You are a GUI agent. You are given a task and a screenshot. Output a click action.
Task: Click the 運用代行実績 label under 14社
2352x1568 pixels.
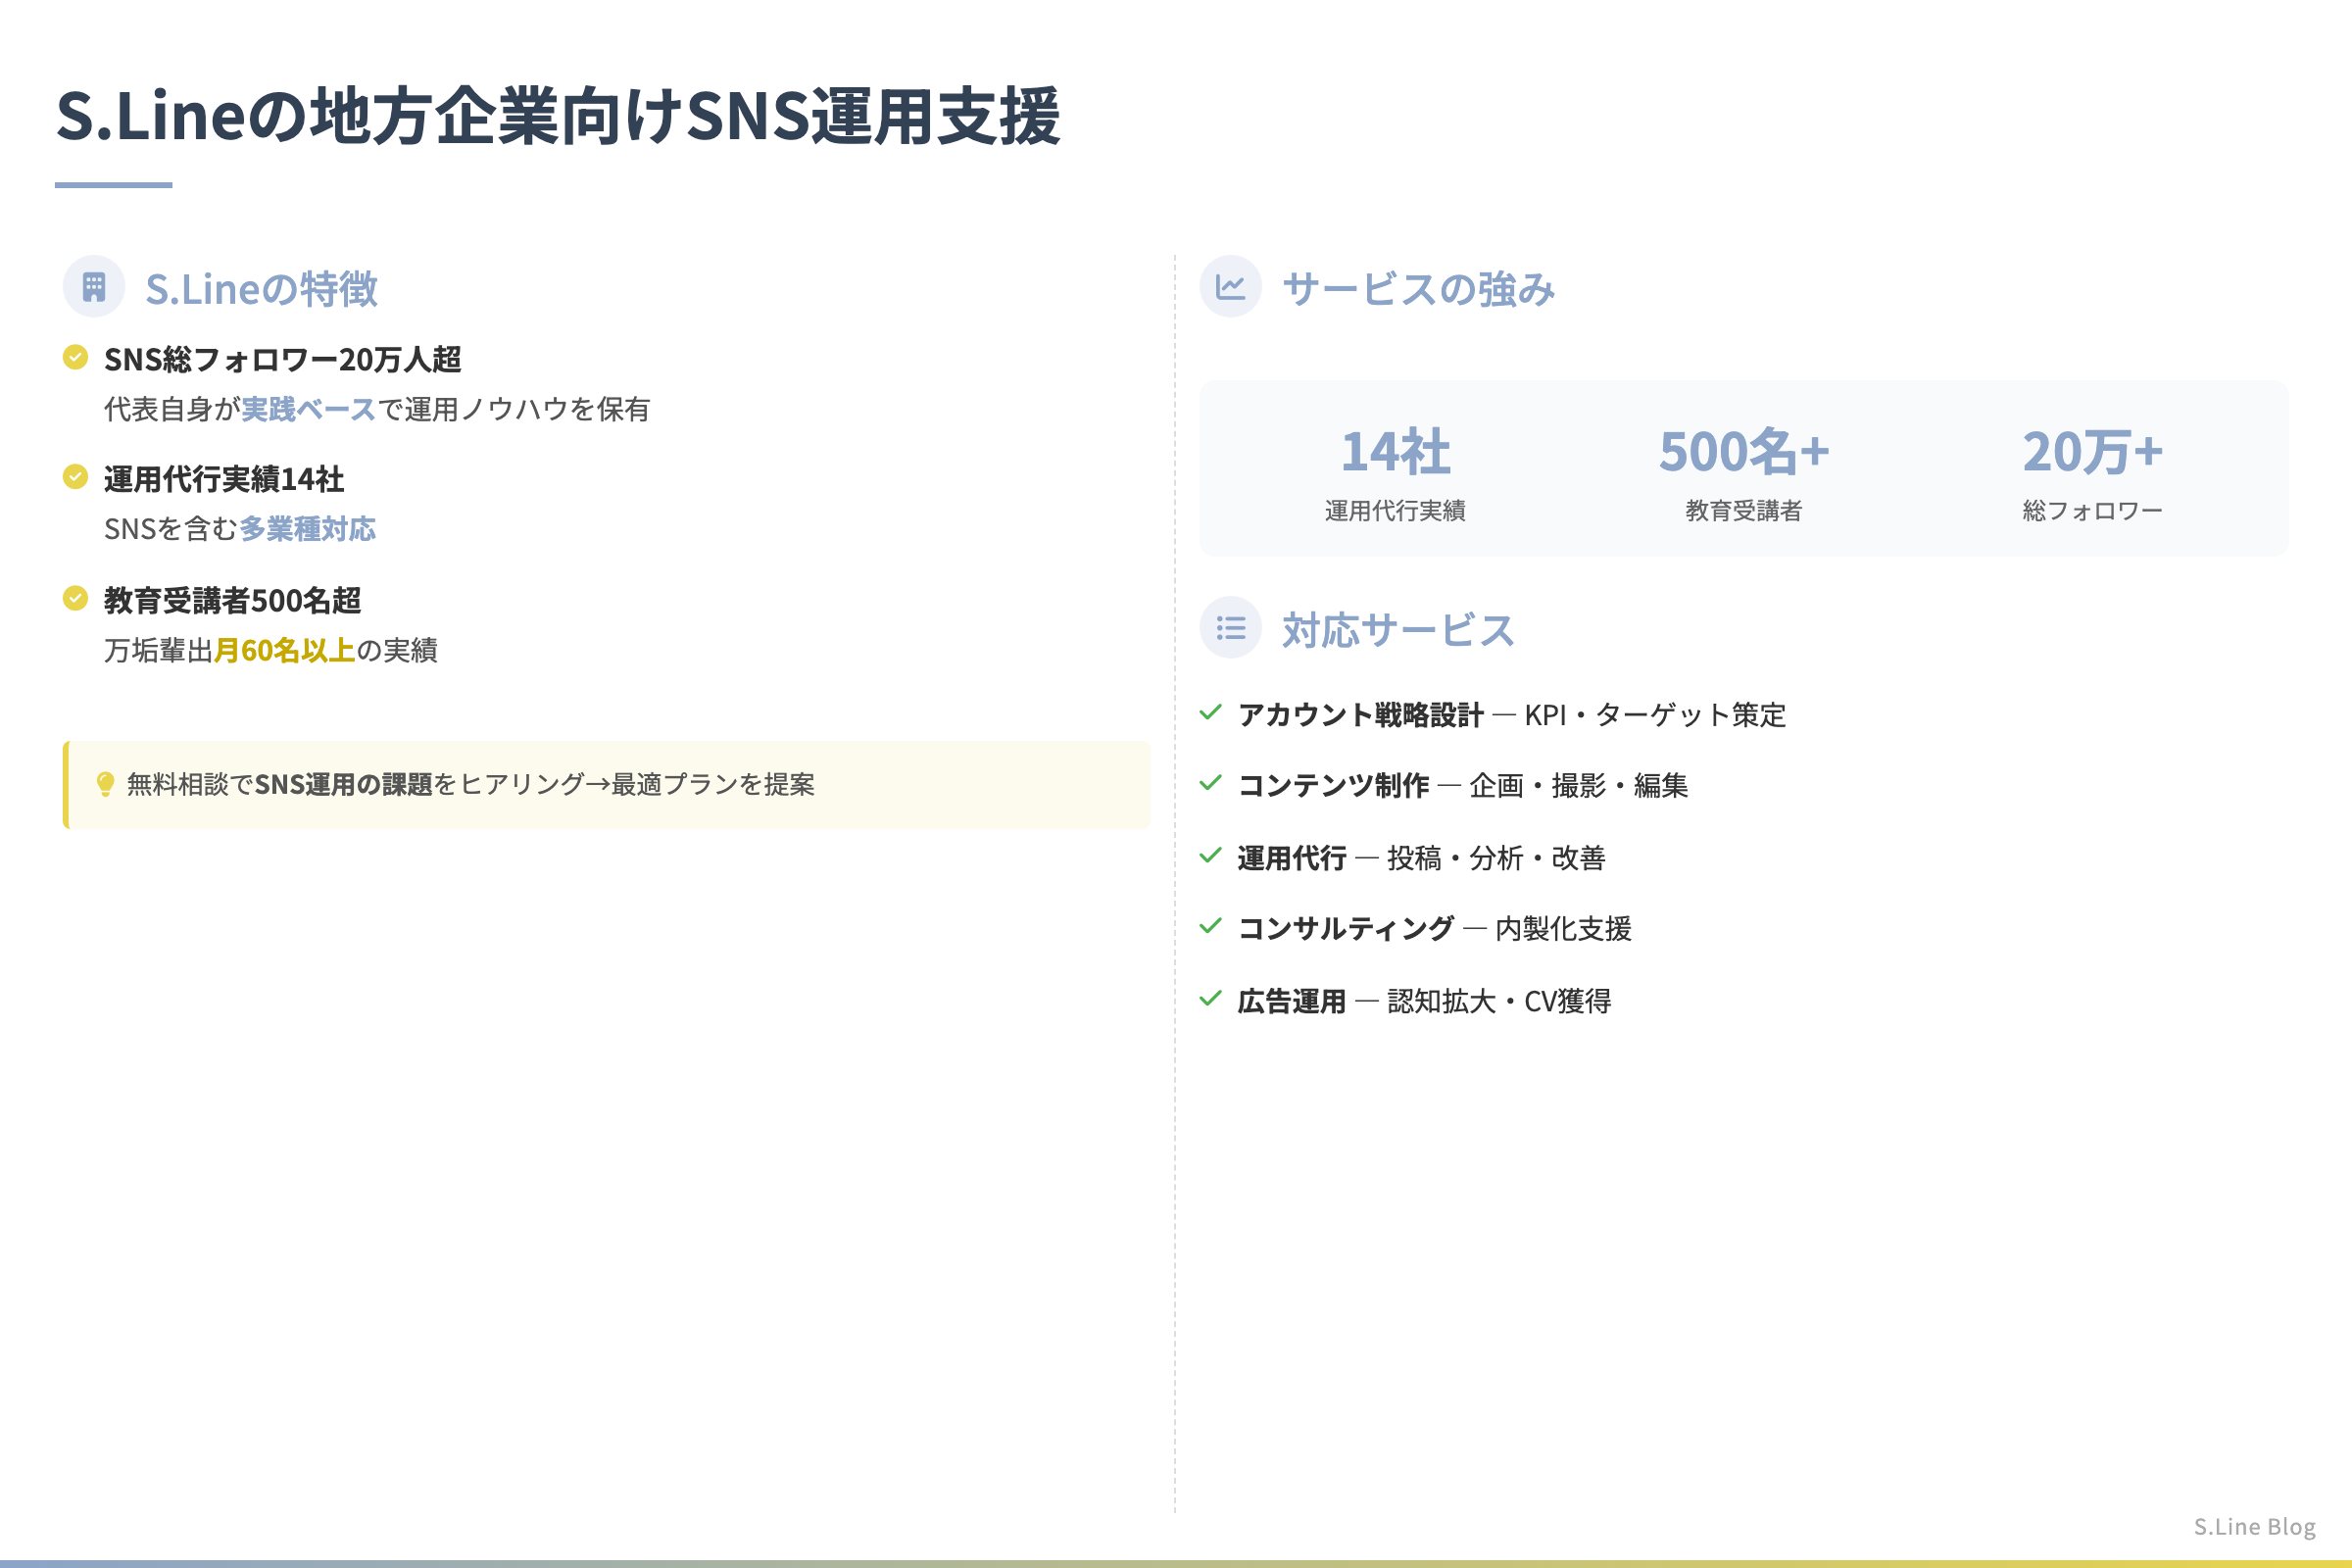coord(1395,511)
